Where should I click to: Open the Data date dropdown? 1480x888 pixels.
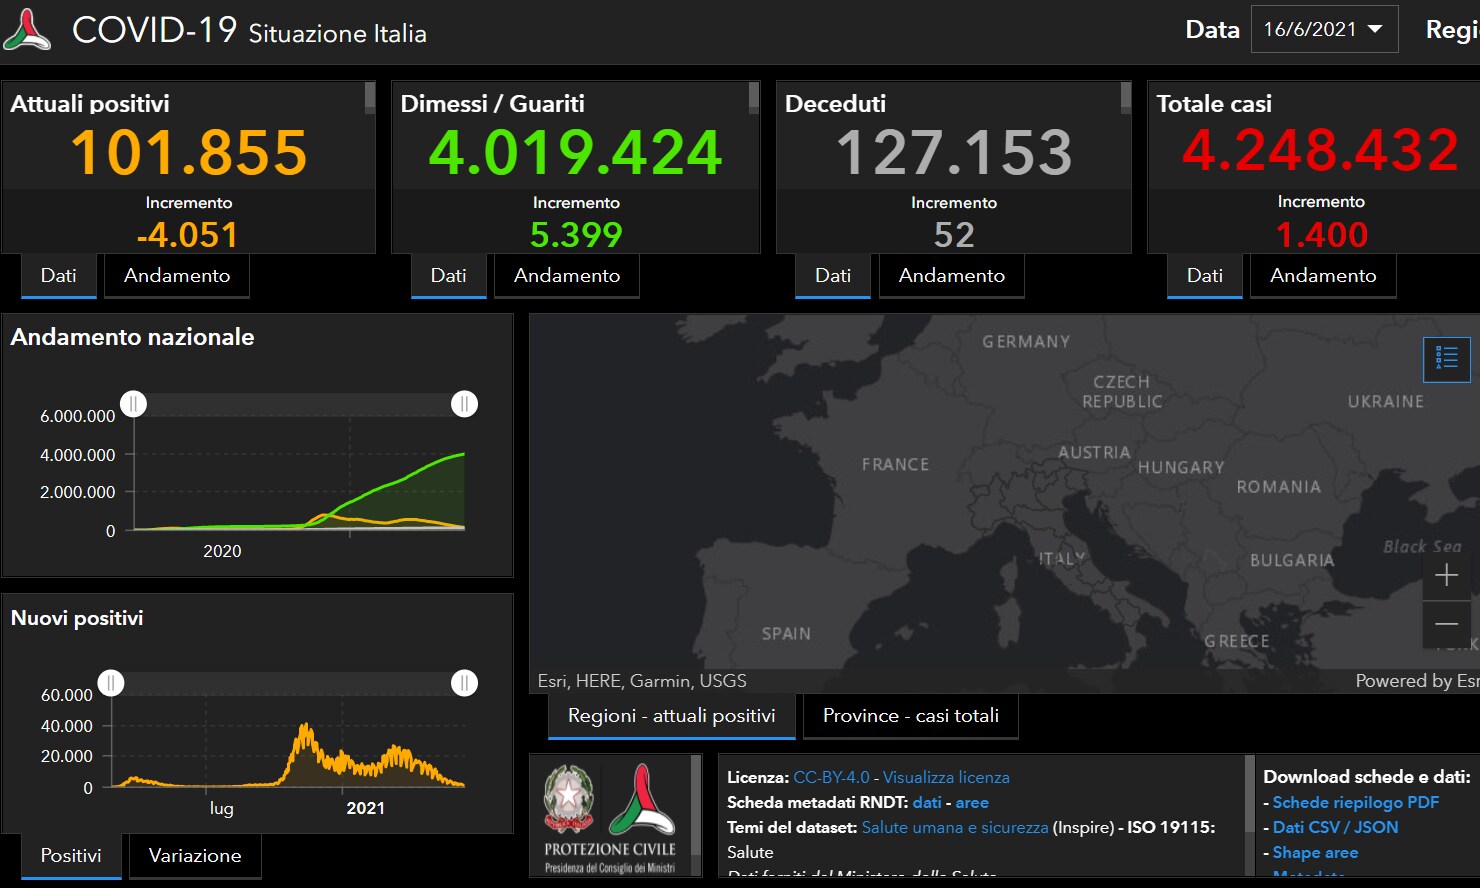coord(1323,30)
